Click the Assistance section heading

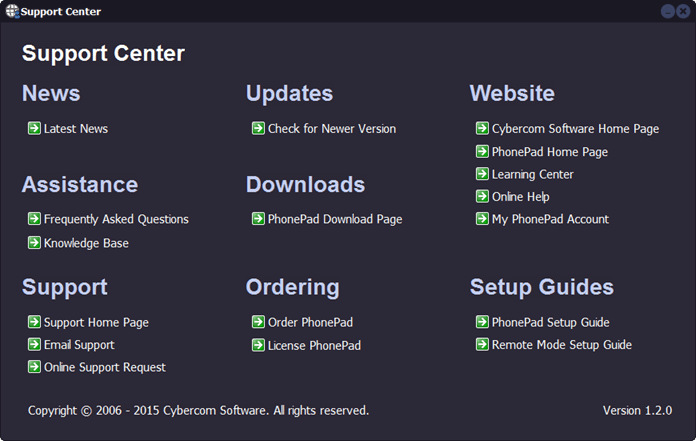click(x=80, y=185)
